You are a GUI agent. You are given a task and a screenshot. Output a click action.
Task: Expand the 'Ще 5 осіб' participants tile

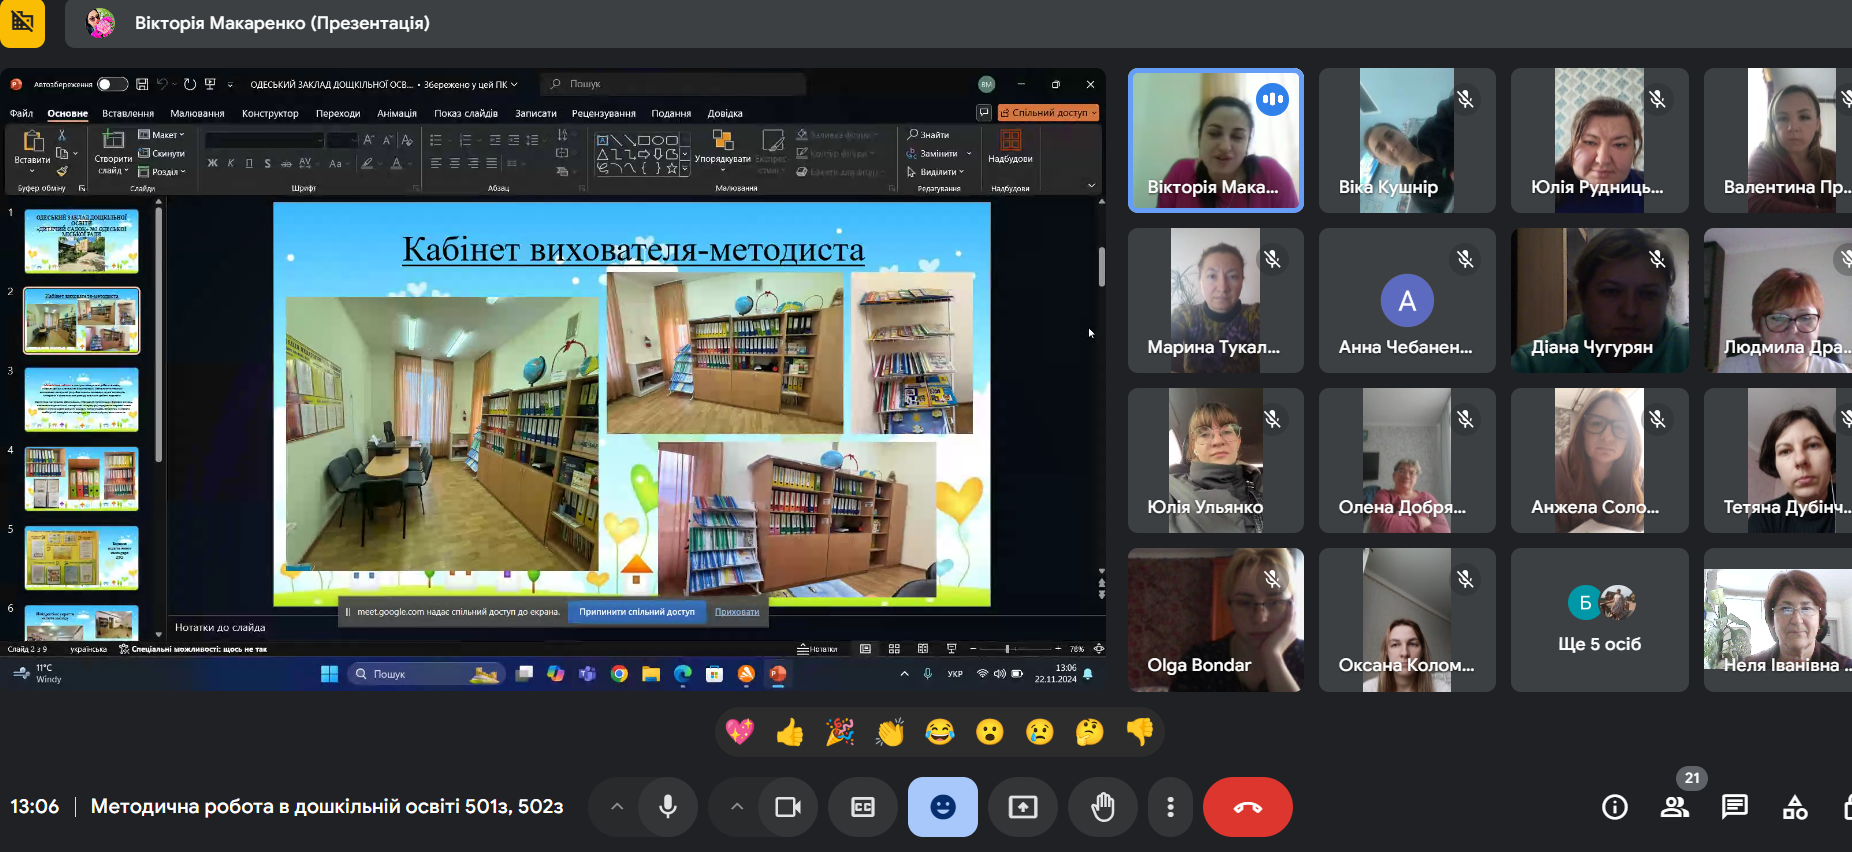[1600, 620]
